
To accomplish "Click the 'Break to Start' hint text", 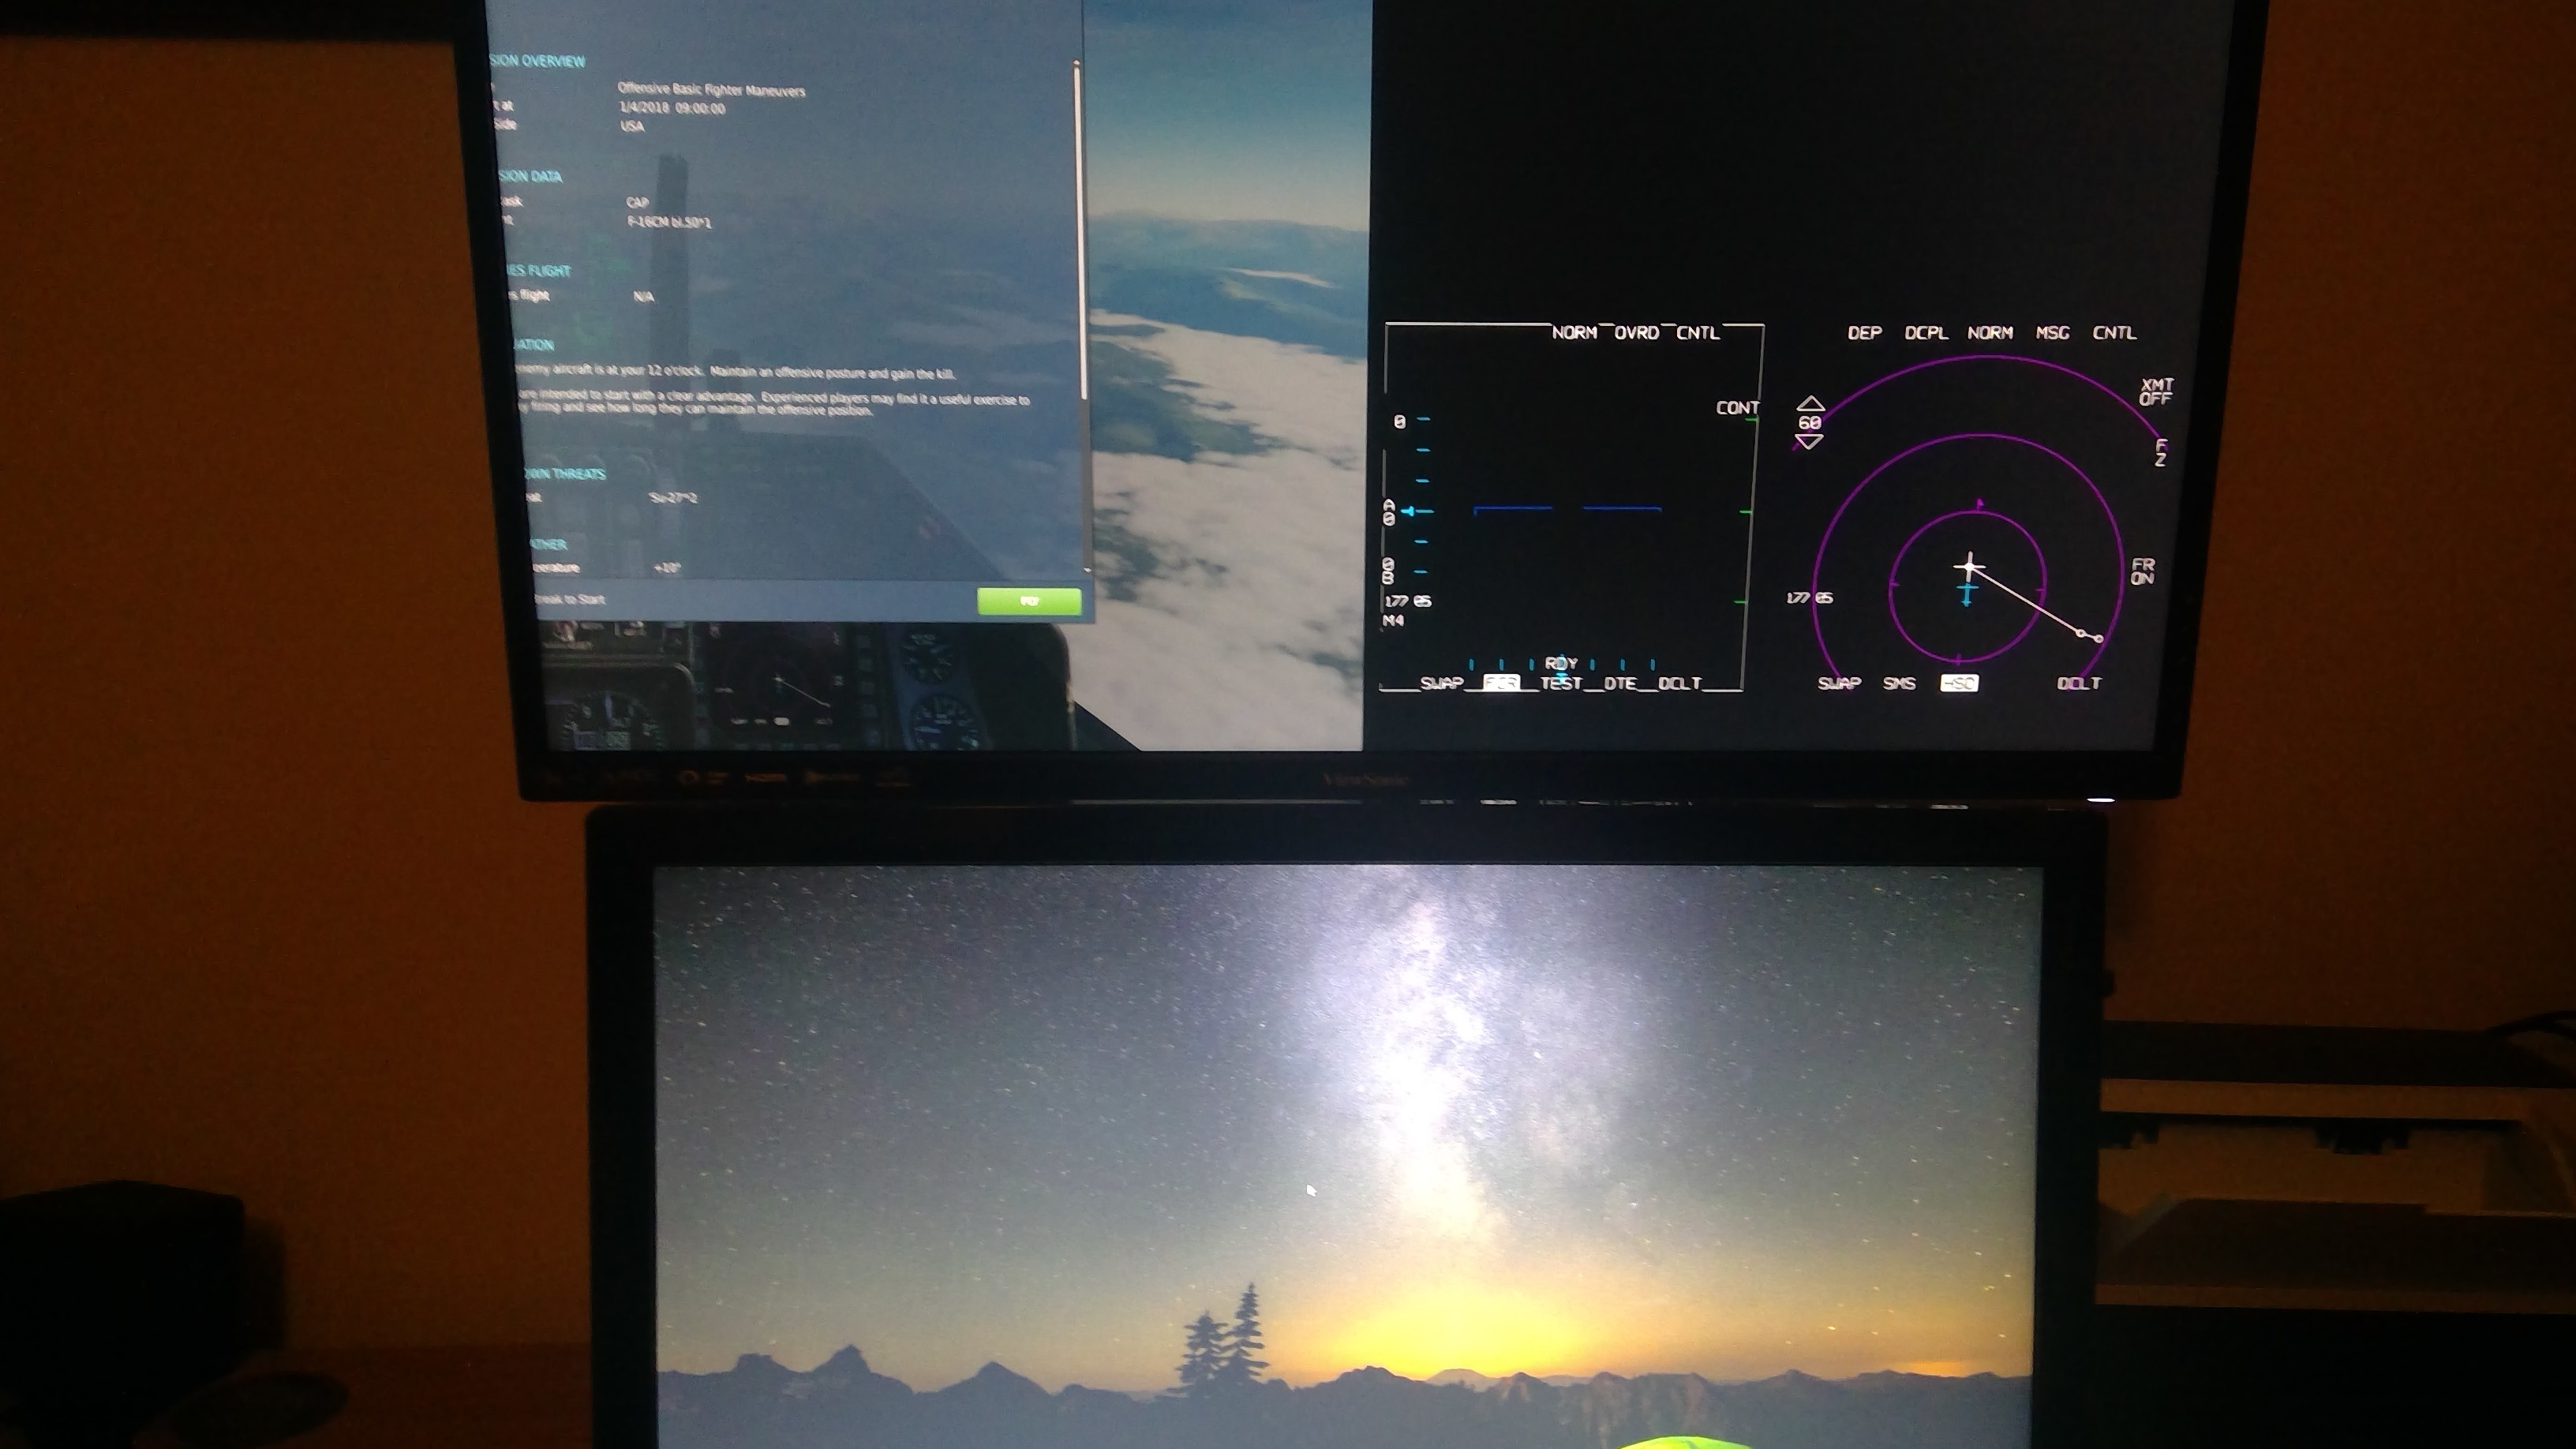I will point(570,600).
